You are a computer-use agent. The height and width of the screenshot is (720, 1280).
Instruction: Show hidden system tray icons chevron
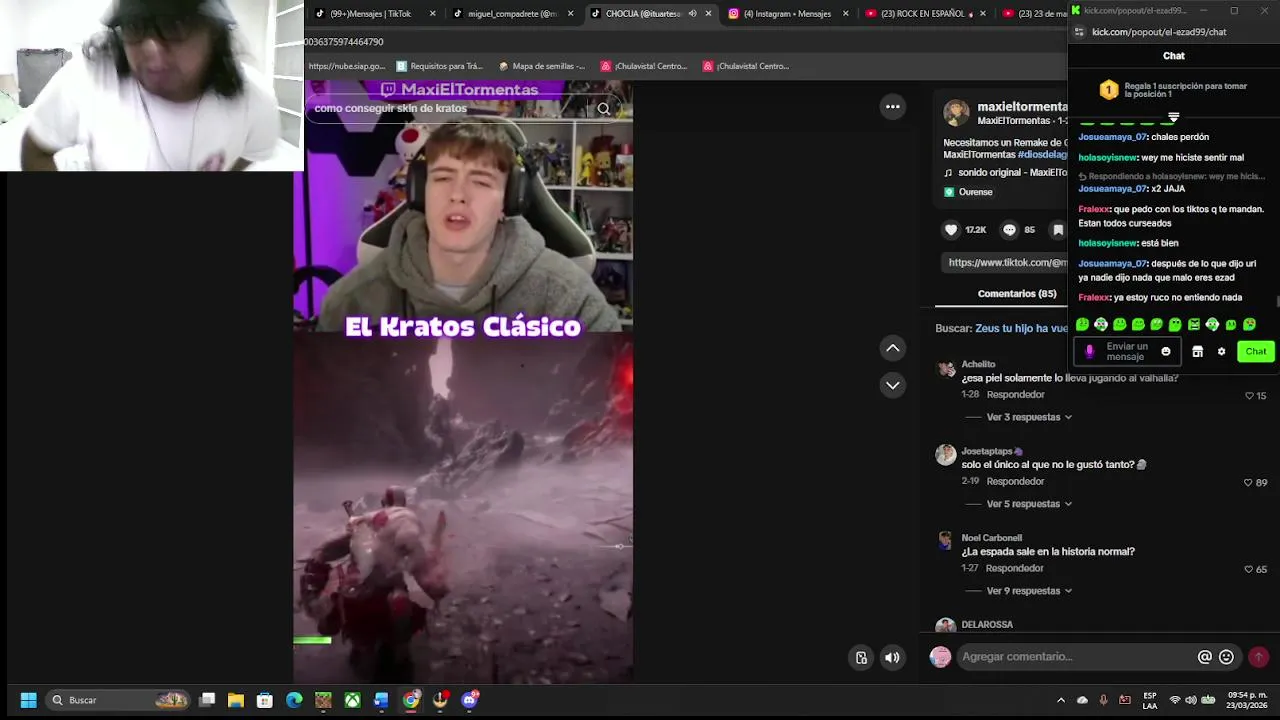click(x=1061, y=700)
